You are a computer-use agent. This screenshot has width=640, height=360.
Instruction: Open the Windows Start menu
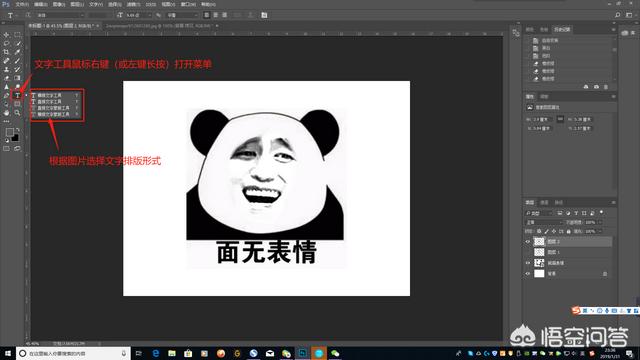(x=7, y=353)
